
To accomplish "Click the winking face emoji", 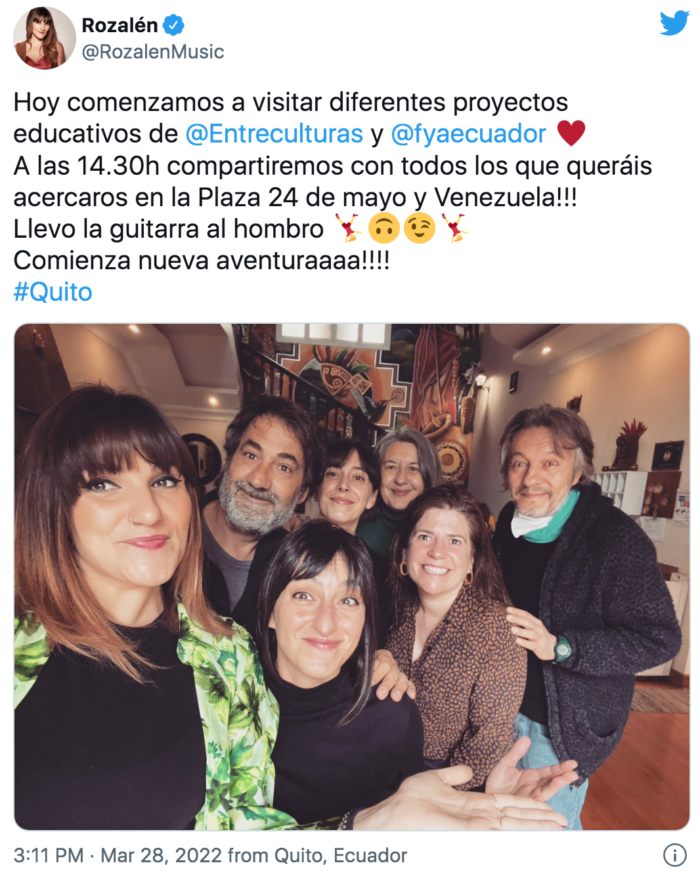I will pos(419,228).
